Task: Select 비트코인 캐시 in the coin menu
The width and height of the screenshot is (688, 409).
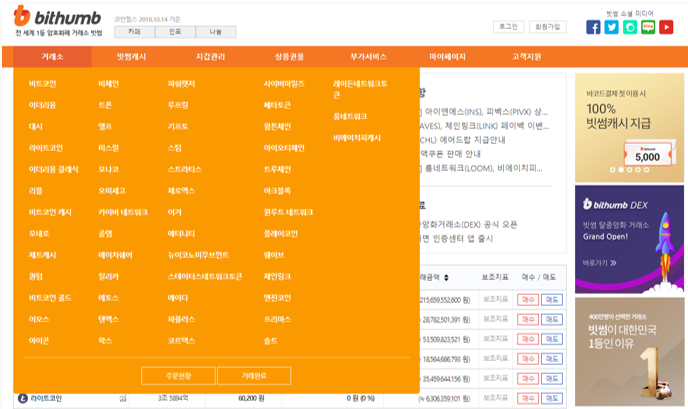Action: [x=50, y=212]
